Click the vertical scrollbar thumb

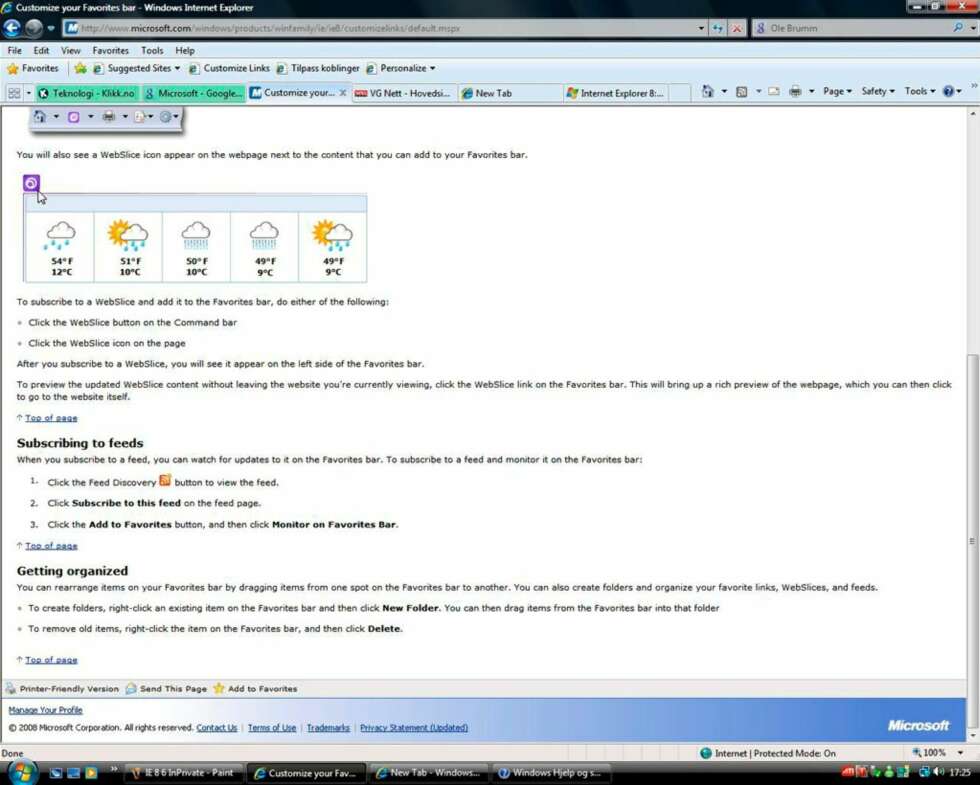972,541
